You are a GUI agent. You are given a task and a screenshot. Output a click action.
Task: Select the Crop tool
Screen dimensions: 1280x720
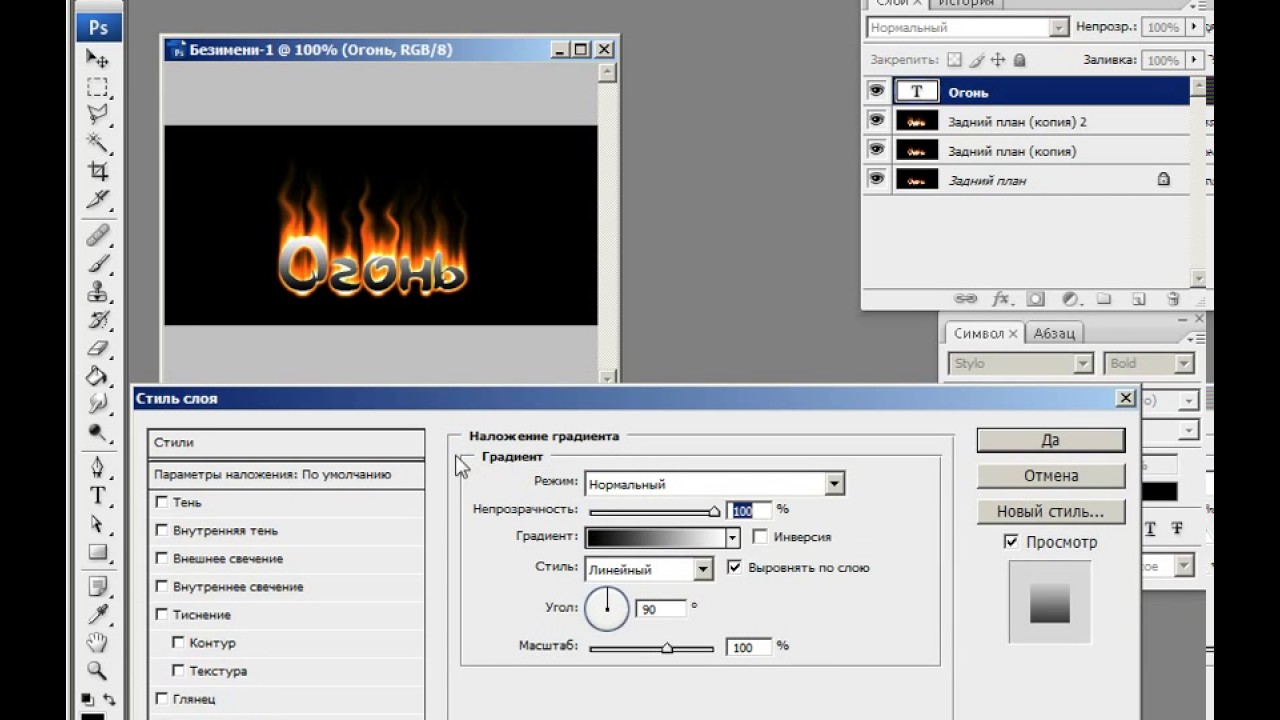pos(97,171)
